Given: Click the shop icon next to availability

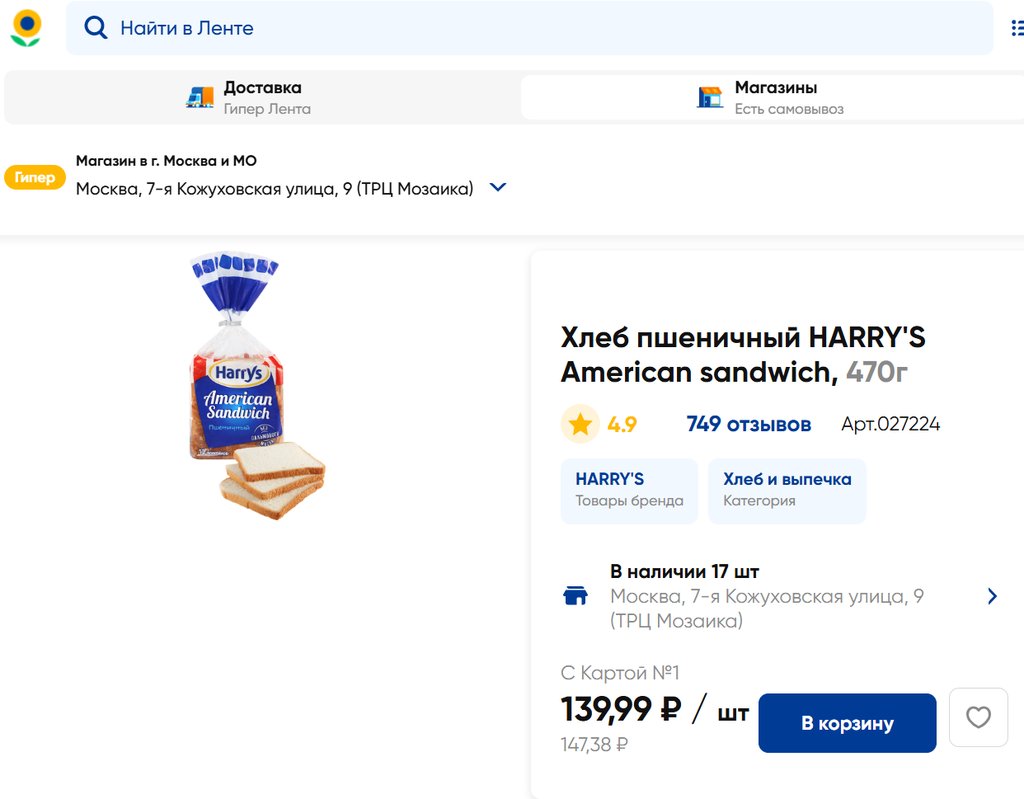Looking at the screenshot, I should (x=575, y=597).
